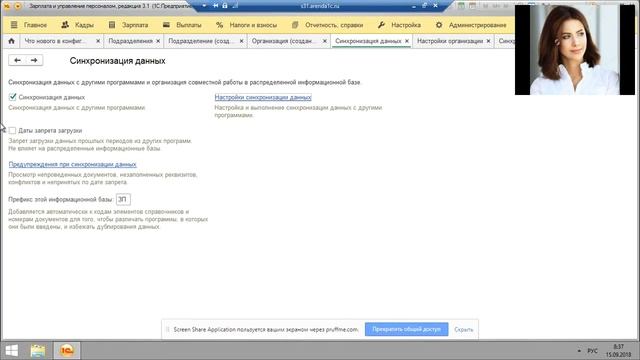The height and width of the screenshot is (360, 640).
Task: Click the pin icon on remote connection bar
Action: pos(215,6)
